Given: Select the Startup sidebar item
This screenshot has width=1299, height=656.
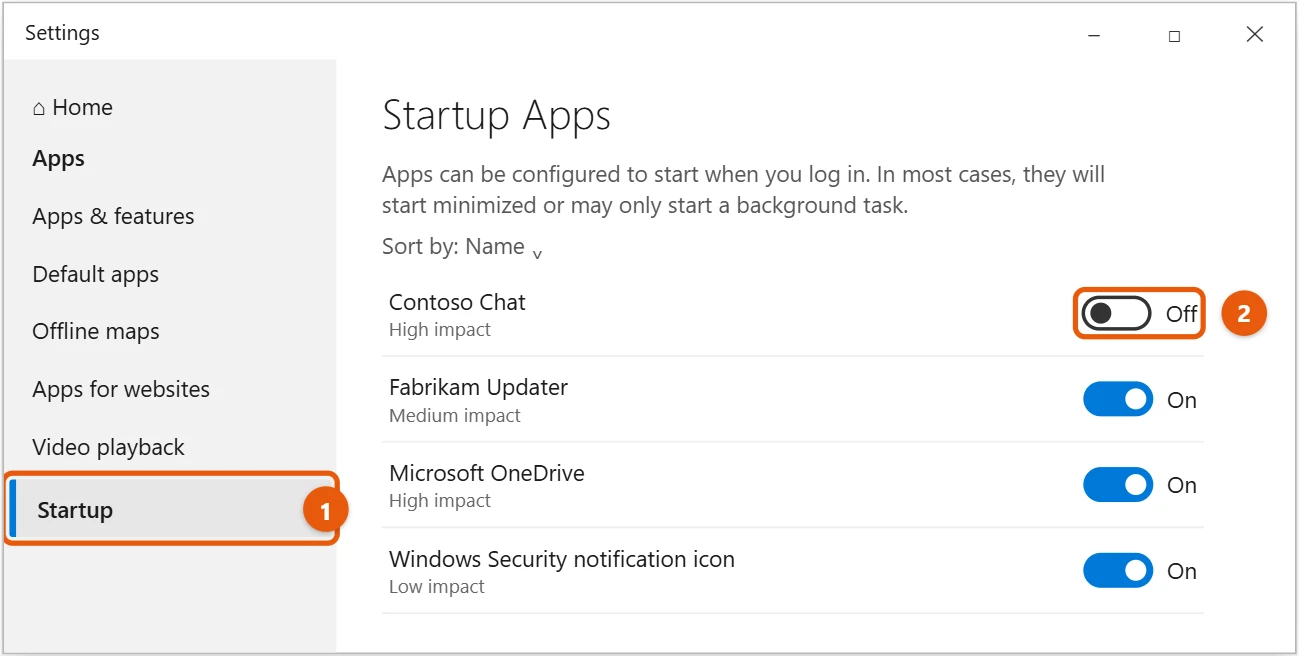Looking at the screenshot, I should 171,509.
